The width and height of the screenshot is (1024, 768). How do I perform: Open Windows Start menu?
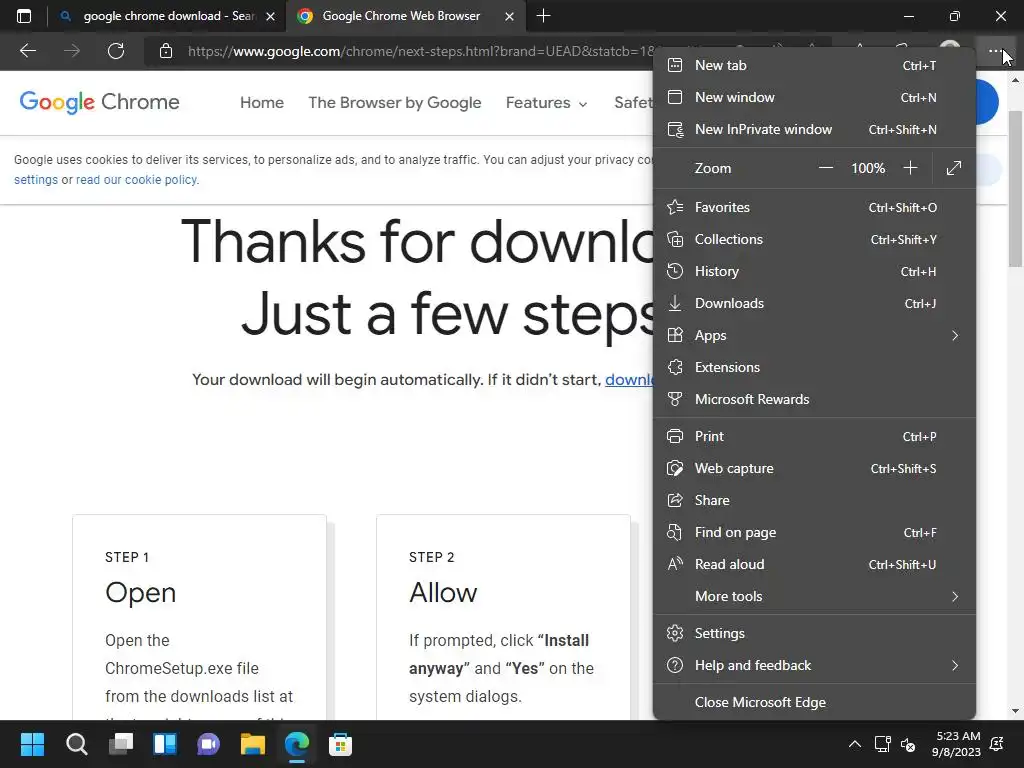click(32, 744)
